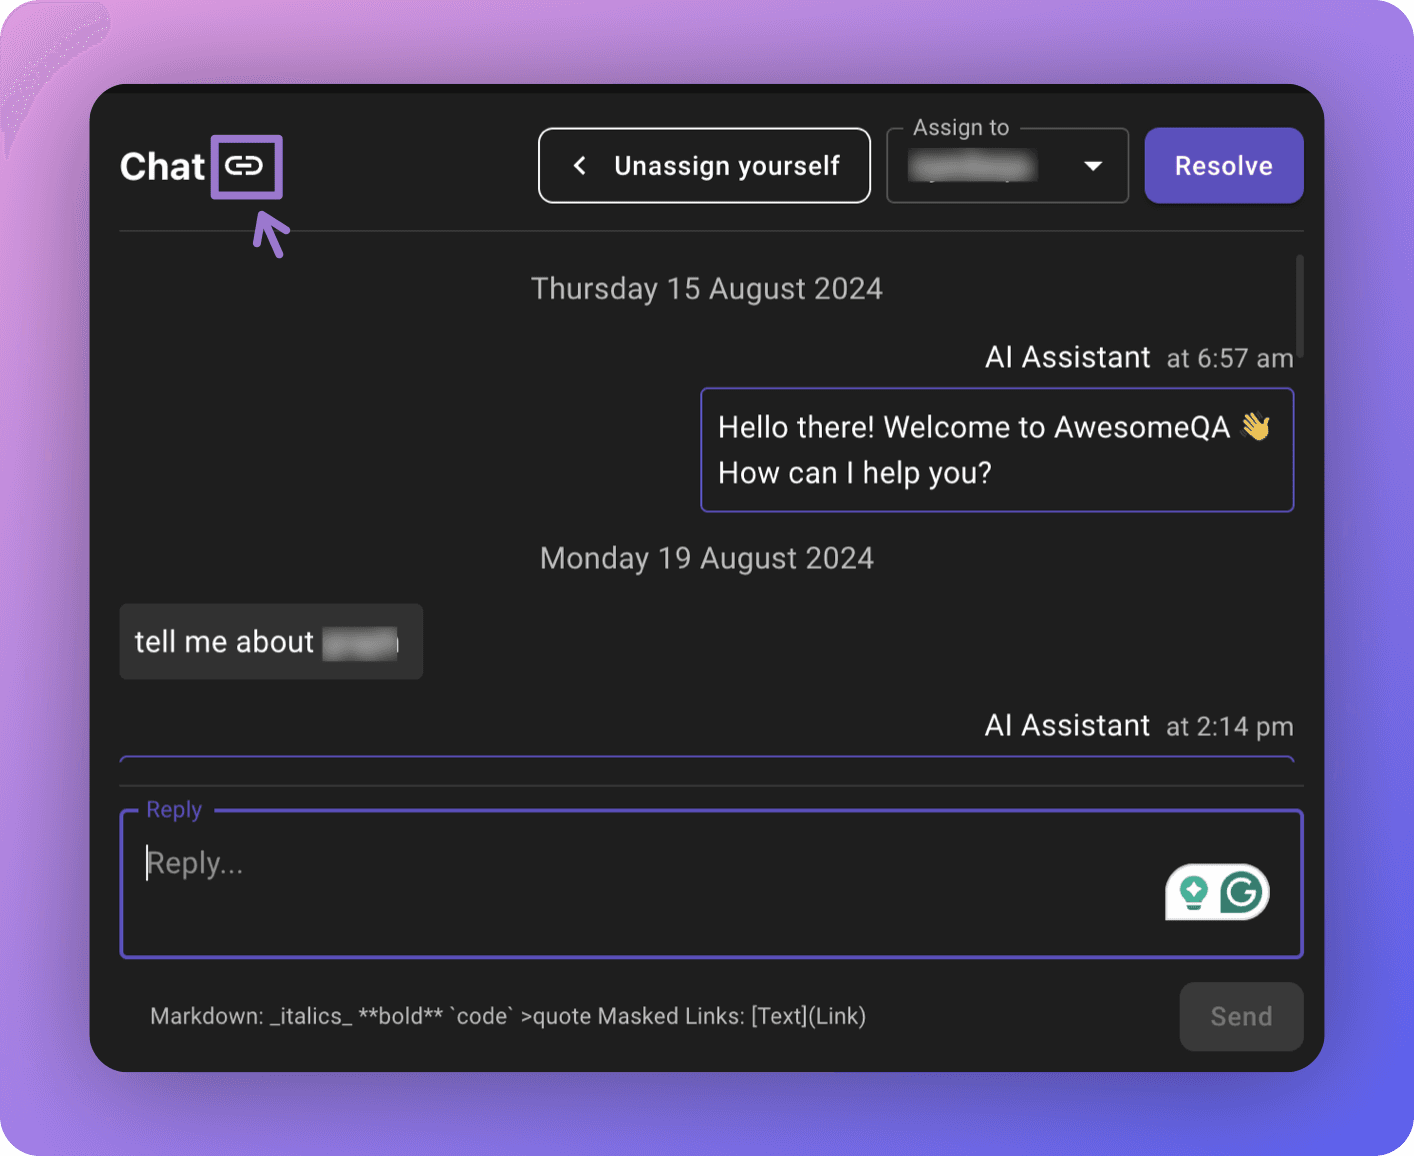This screenshot has width=1414, height=1156.
Task: Click the back chevron beside Unassign yourself
Action: click(580, 166)
